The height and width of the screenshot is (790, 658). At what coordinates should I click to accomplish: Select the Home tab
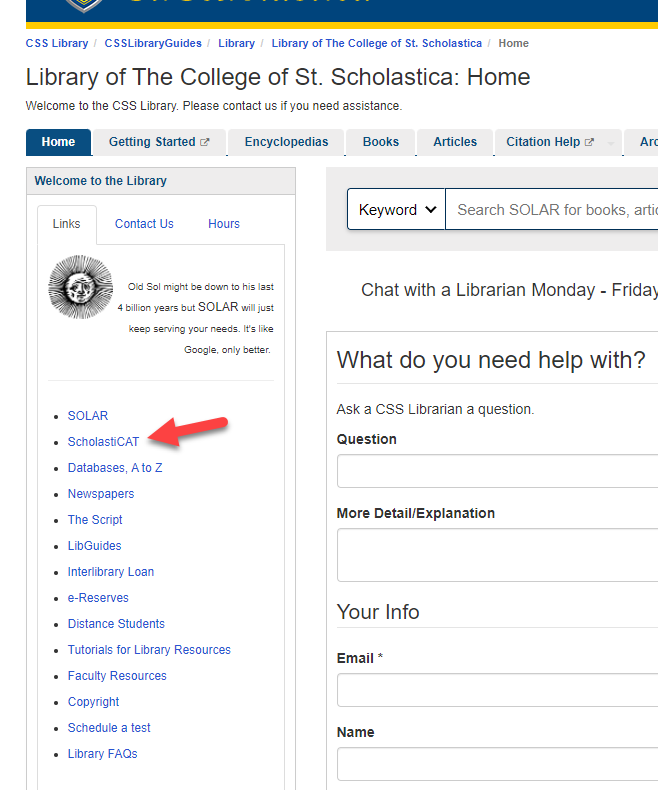58,142
